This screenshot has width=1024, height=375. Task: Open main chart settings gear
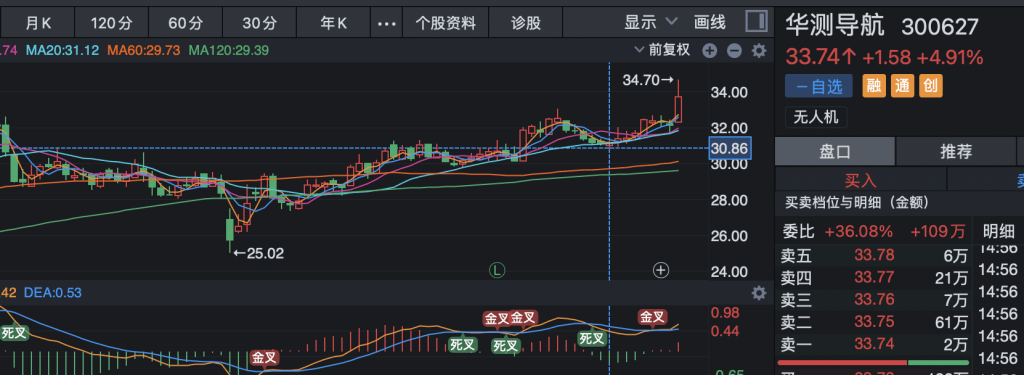coord(758,50)
